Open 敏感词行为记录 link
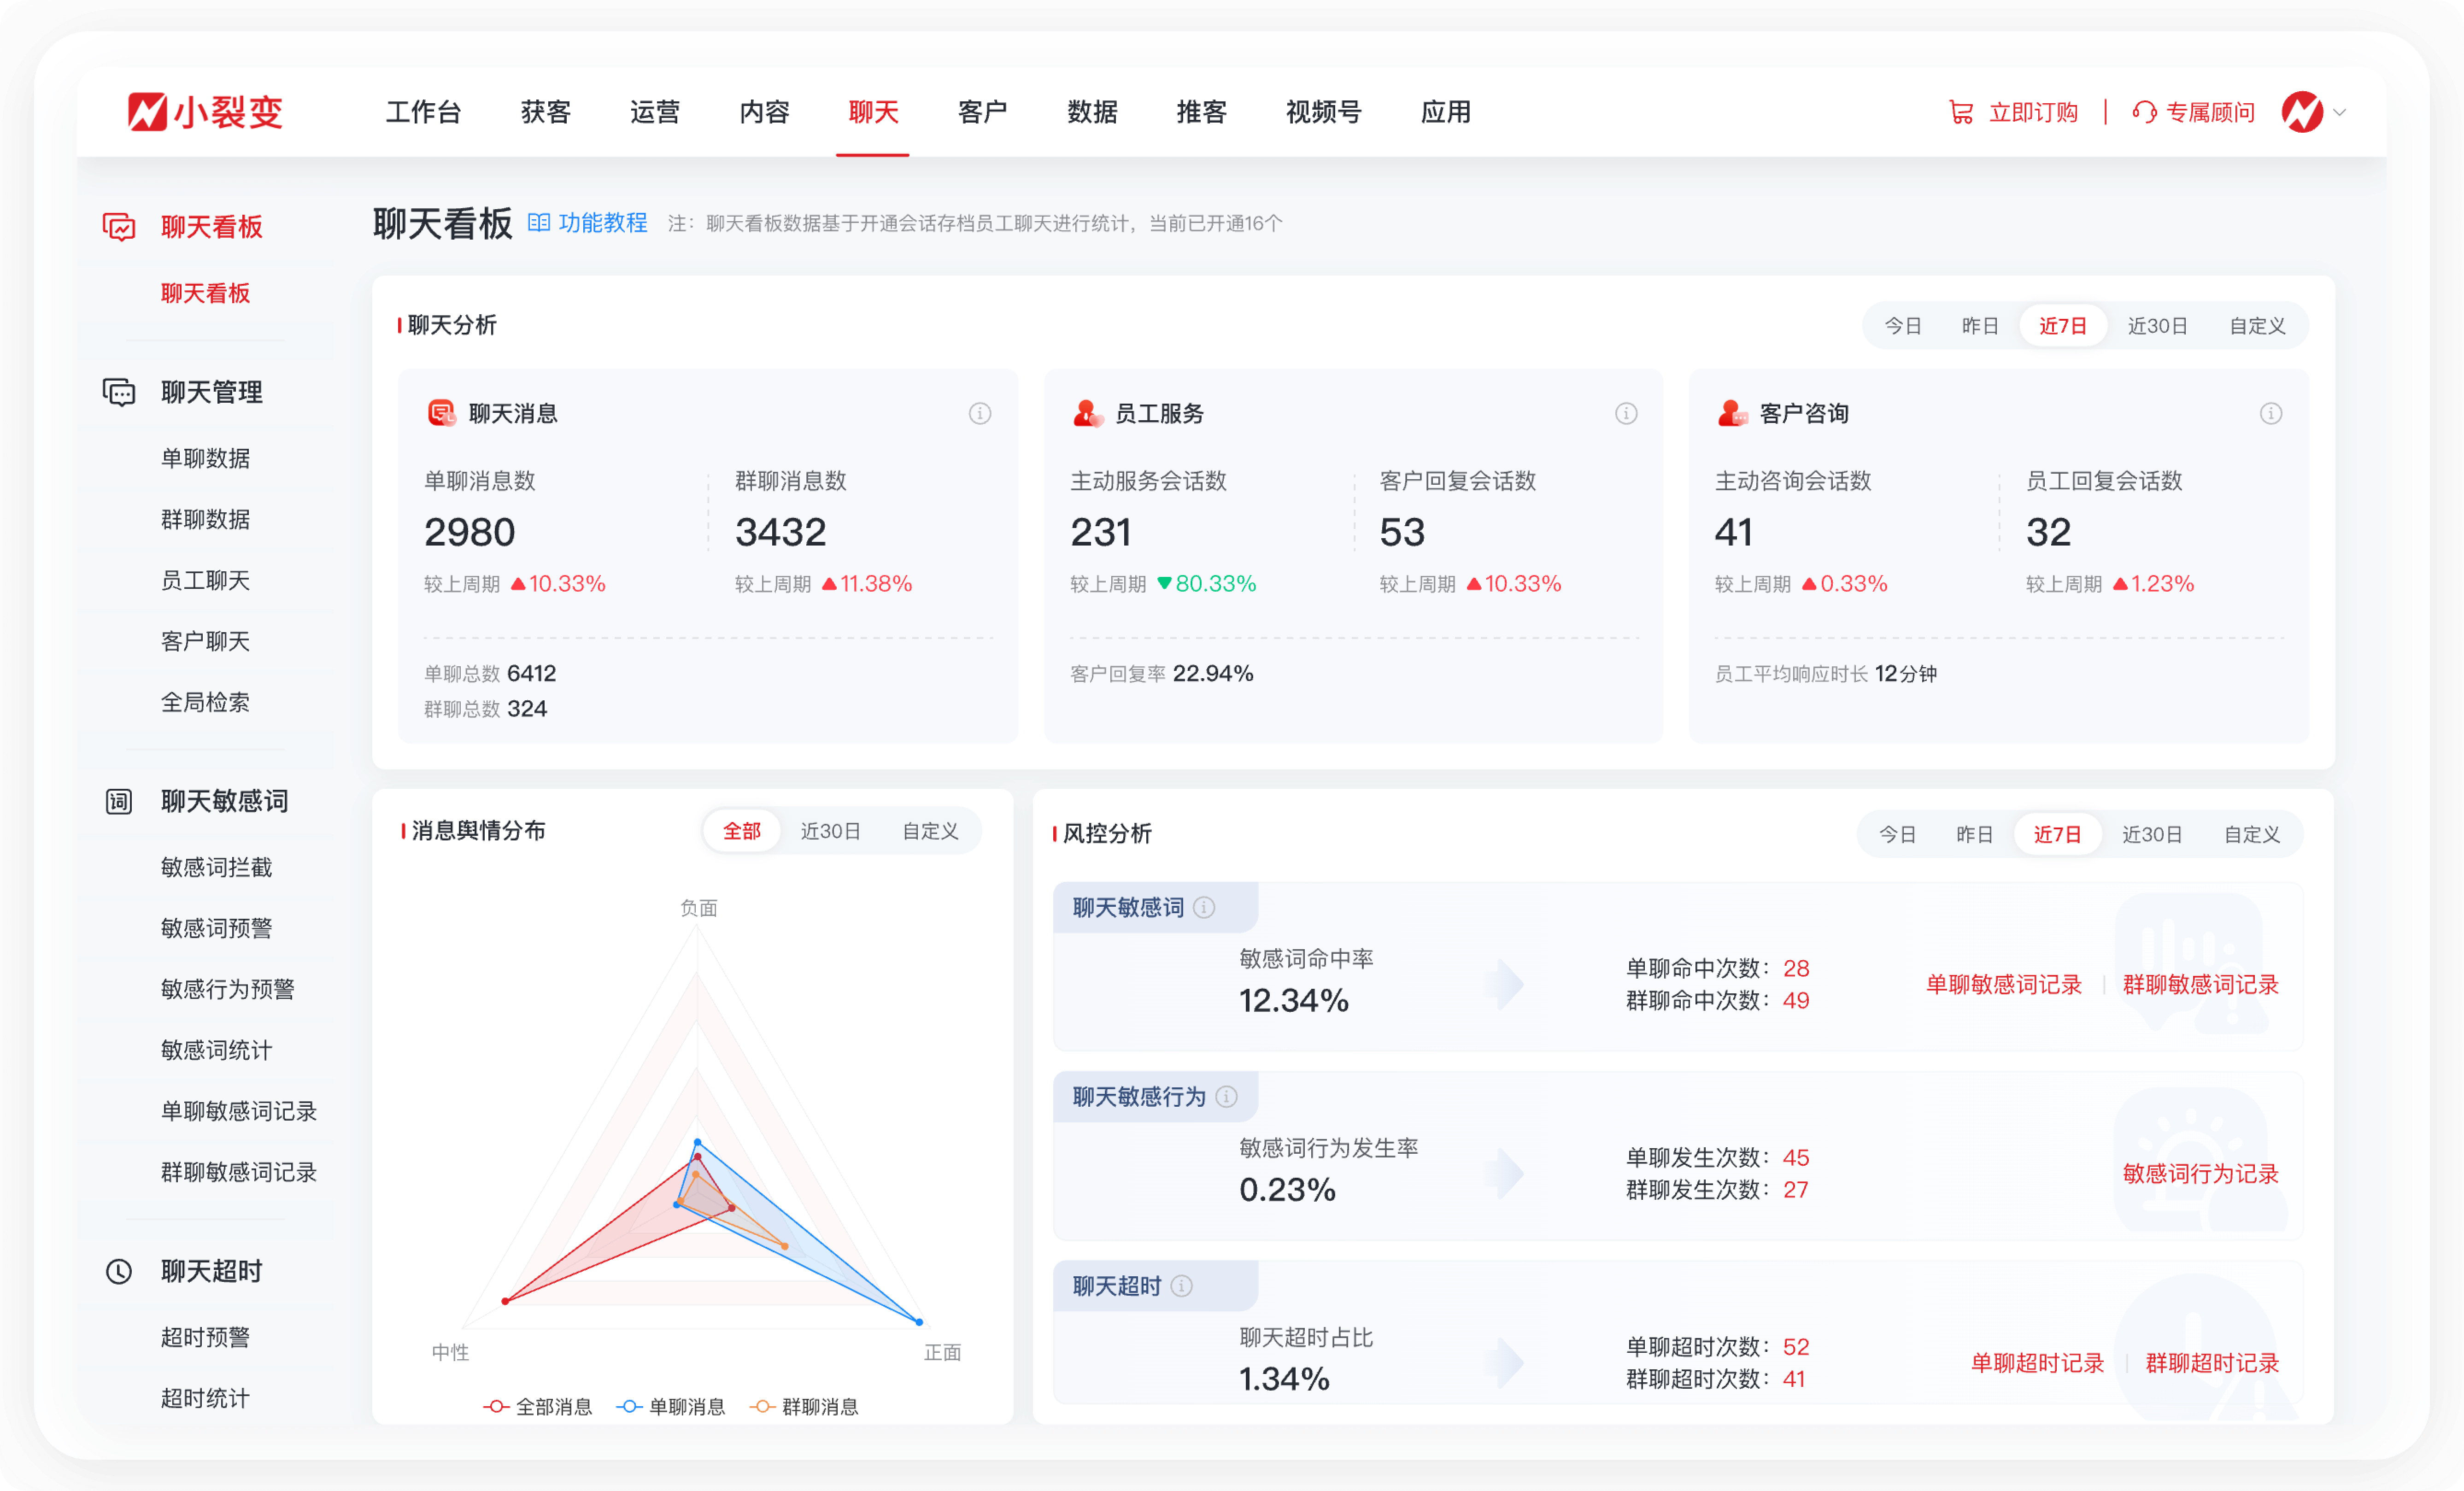The width and height of the screenshot is (2464, 1491). pos(2200,1173)
